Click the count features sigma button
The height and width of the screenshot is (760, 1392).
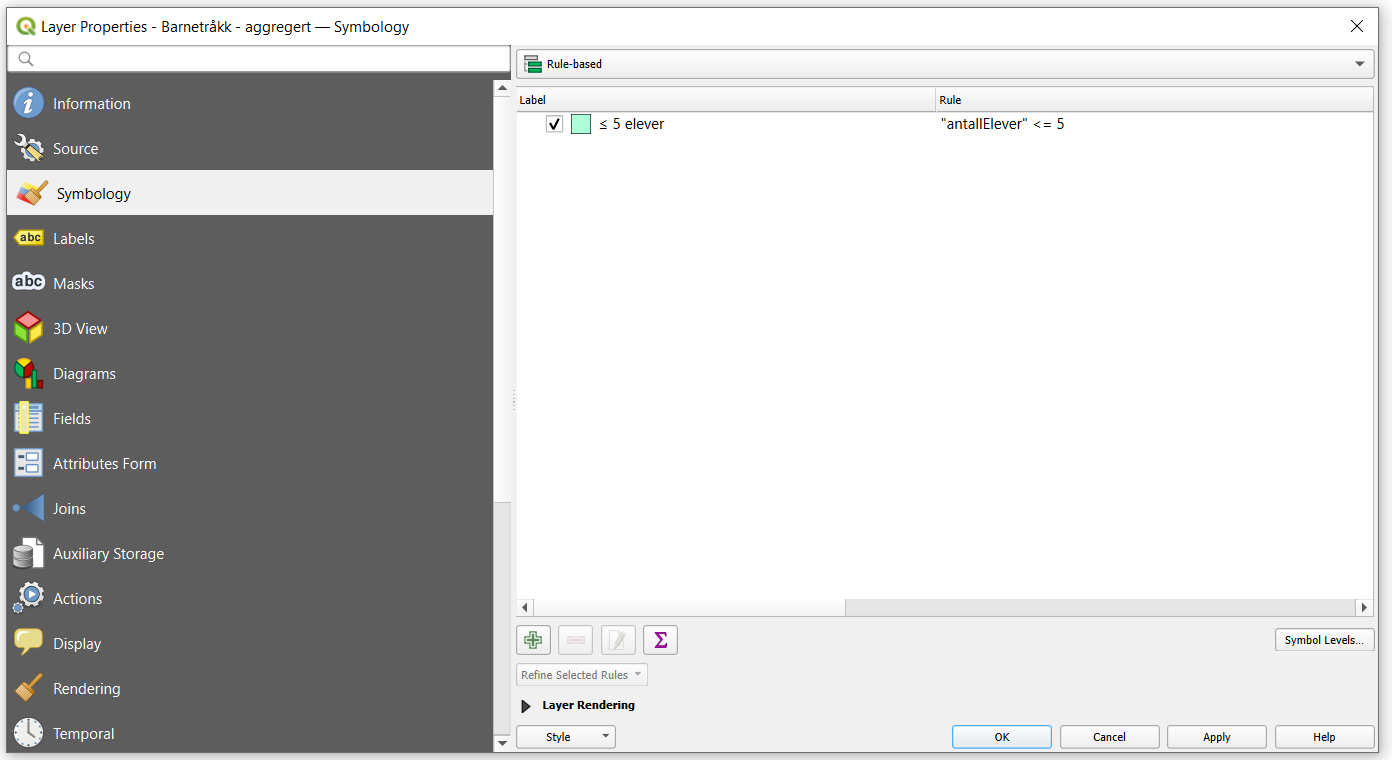(x=660, y=640)
